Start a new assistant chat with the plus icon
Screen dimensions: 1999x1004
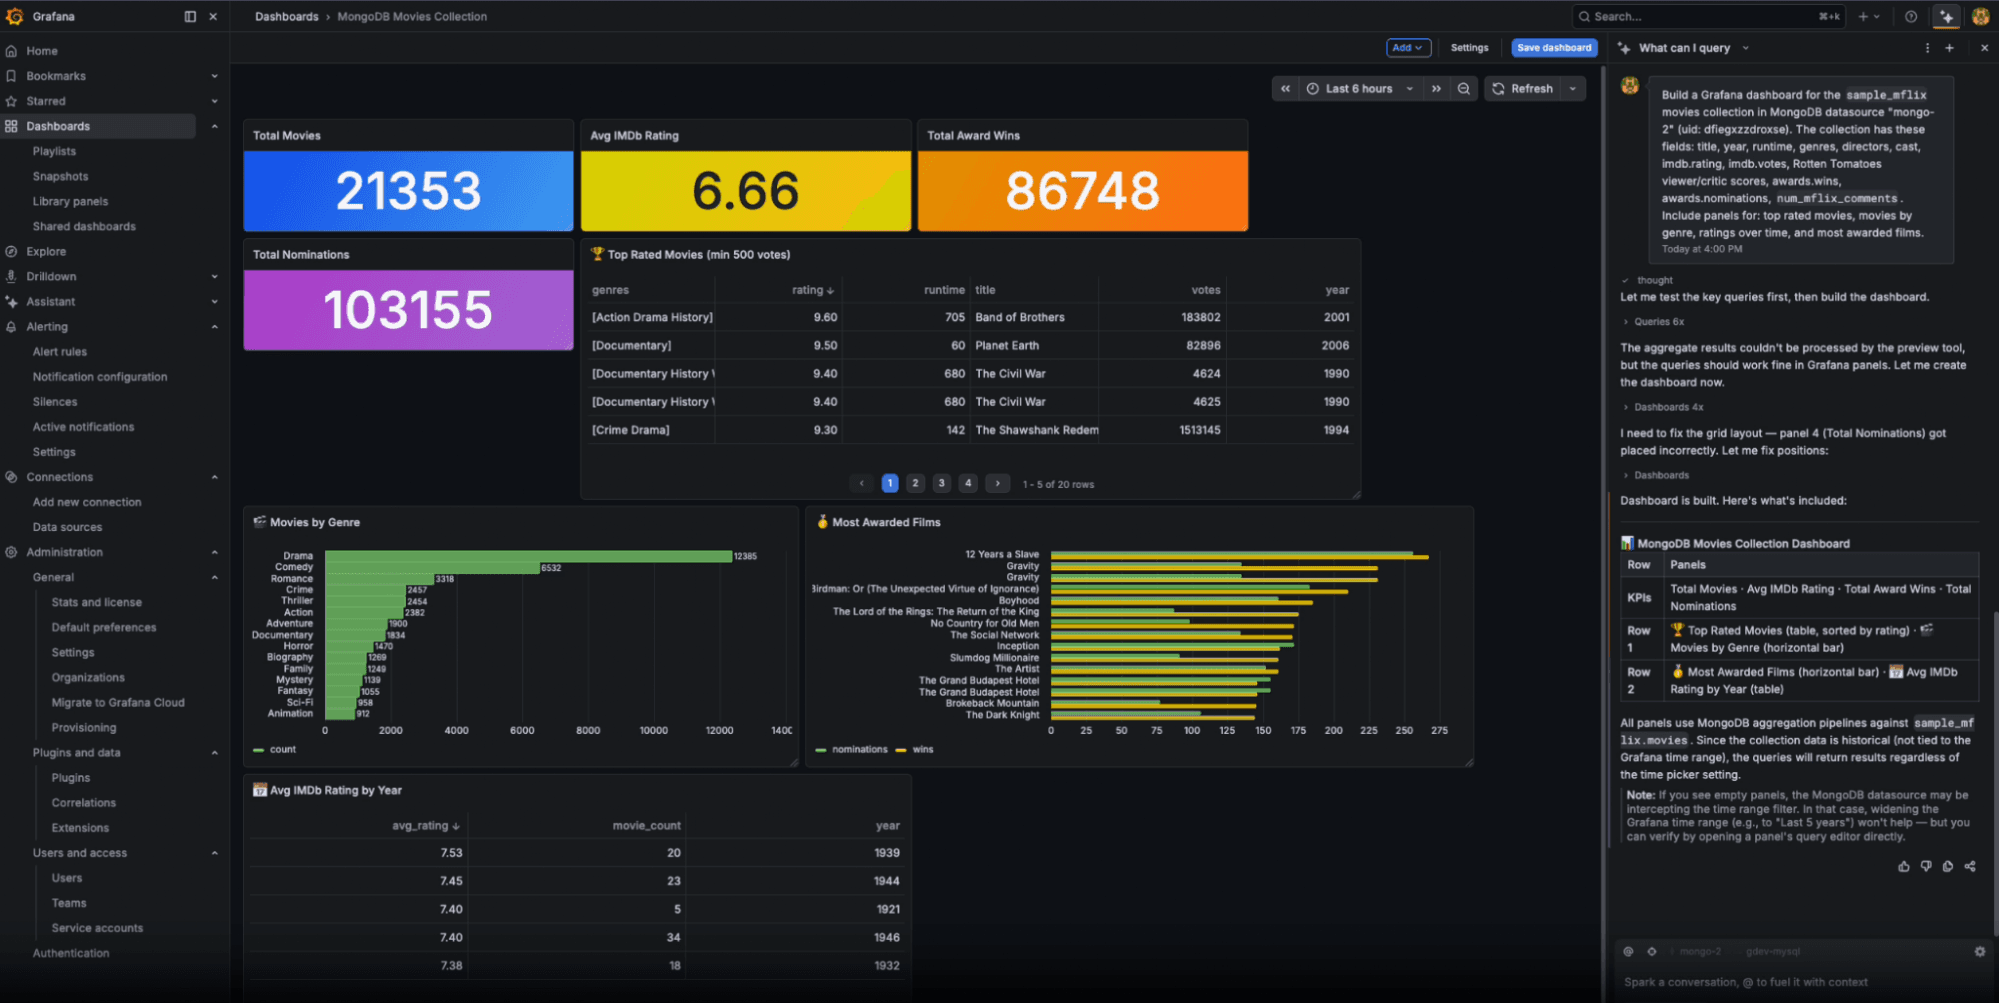pyautogui.click(x=1949, y=48)
